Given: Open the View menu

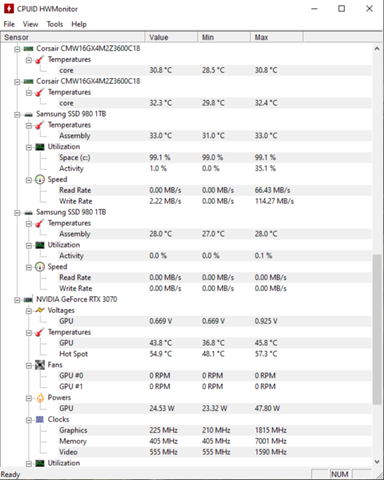Looking at the screenshot, I should [x=30, y=24].
